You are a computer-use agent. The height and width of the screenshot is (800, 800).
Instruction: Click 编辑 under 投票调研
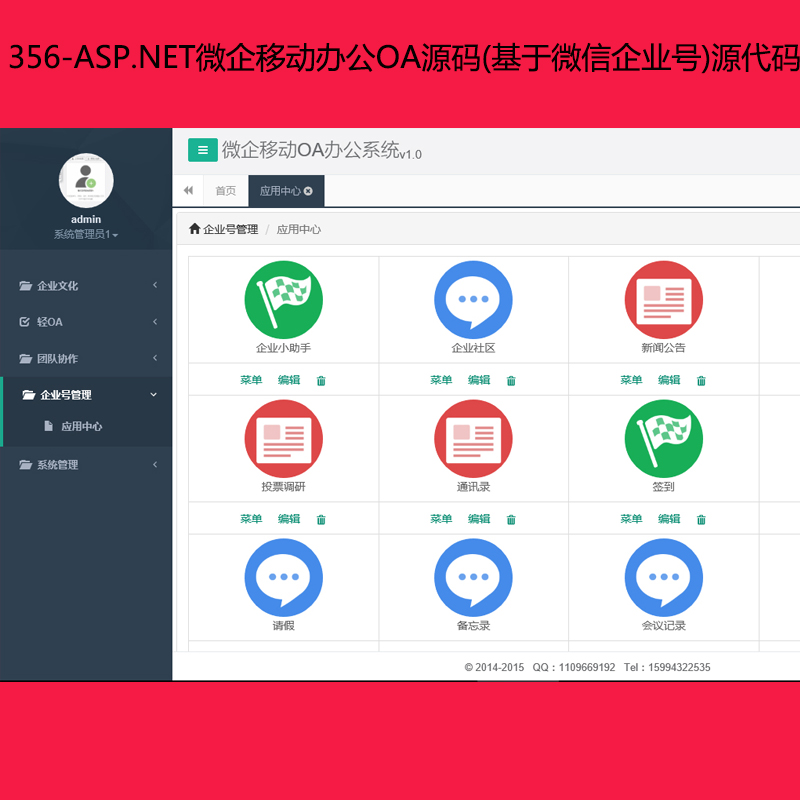click(289, 518)
